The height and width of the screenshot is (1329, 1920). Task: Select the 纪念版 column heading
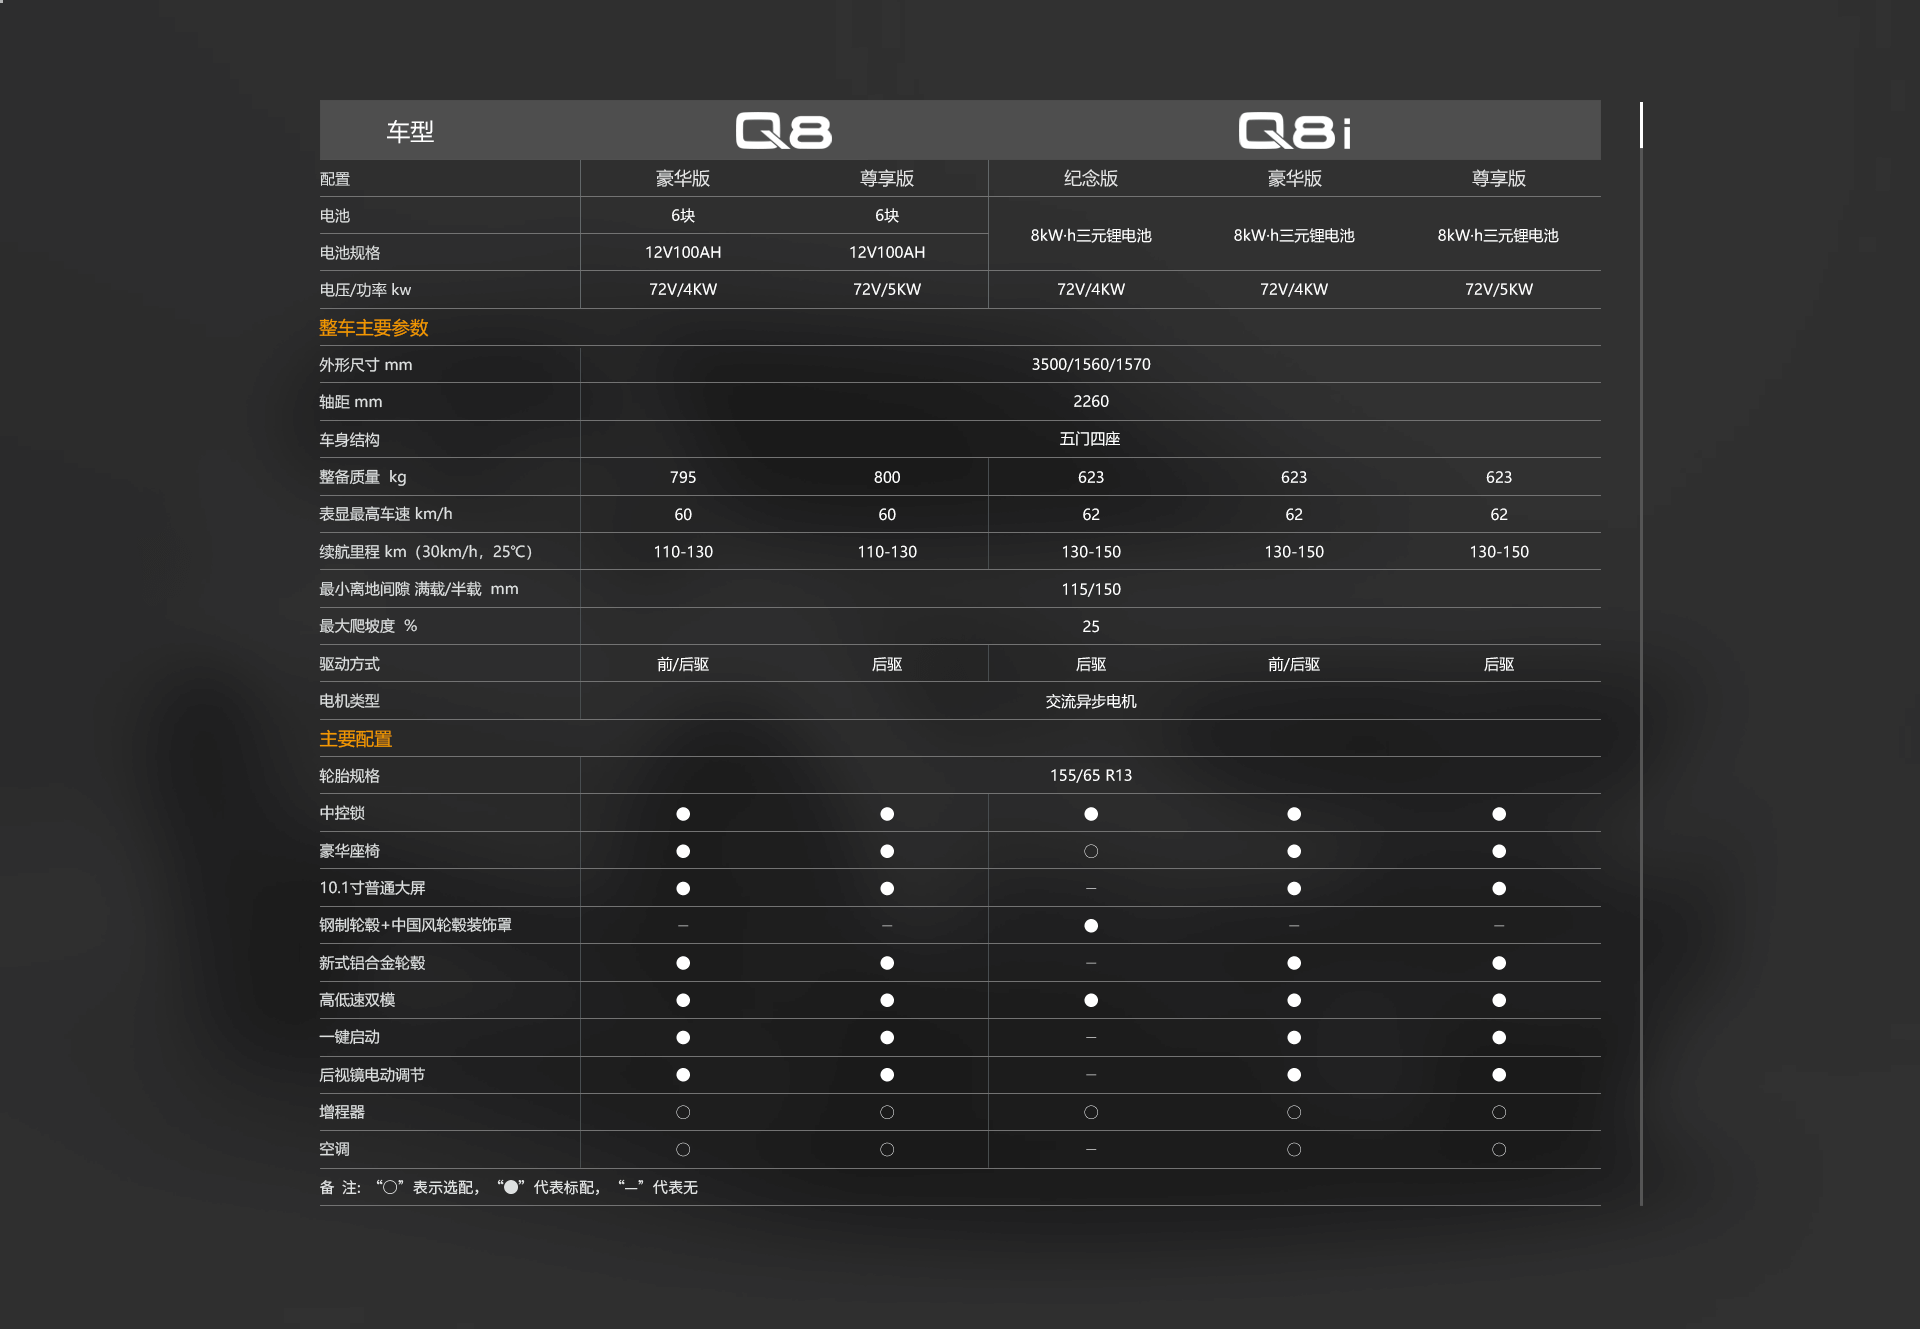point(1091,178)
